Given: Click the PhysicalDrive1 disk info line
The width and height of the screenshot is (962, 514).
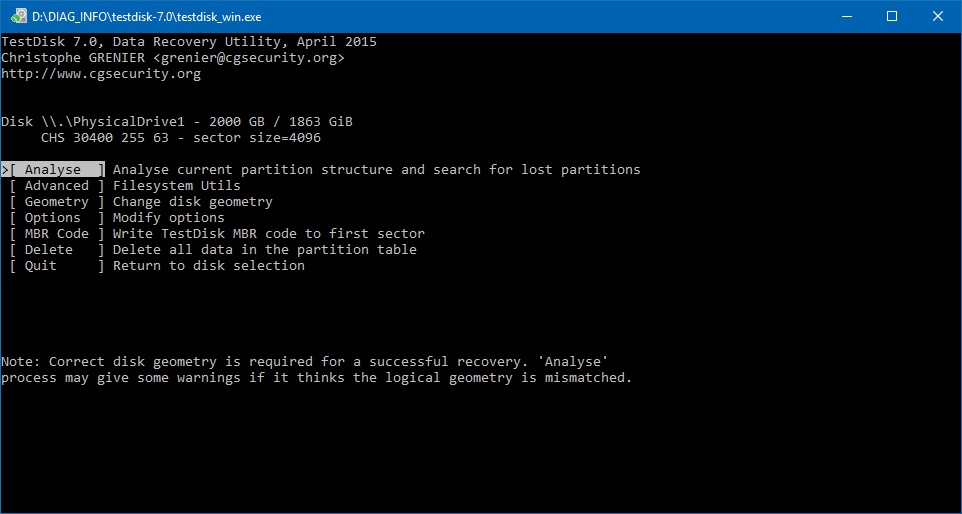Looking at the screenshot, I should 177,122.
